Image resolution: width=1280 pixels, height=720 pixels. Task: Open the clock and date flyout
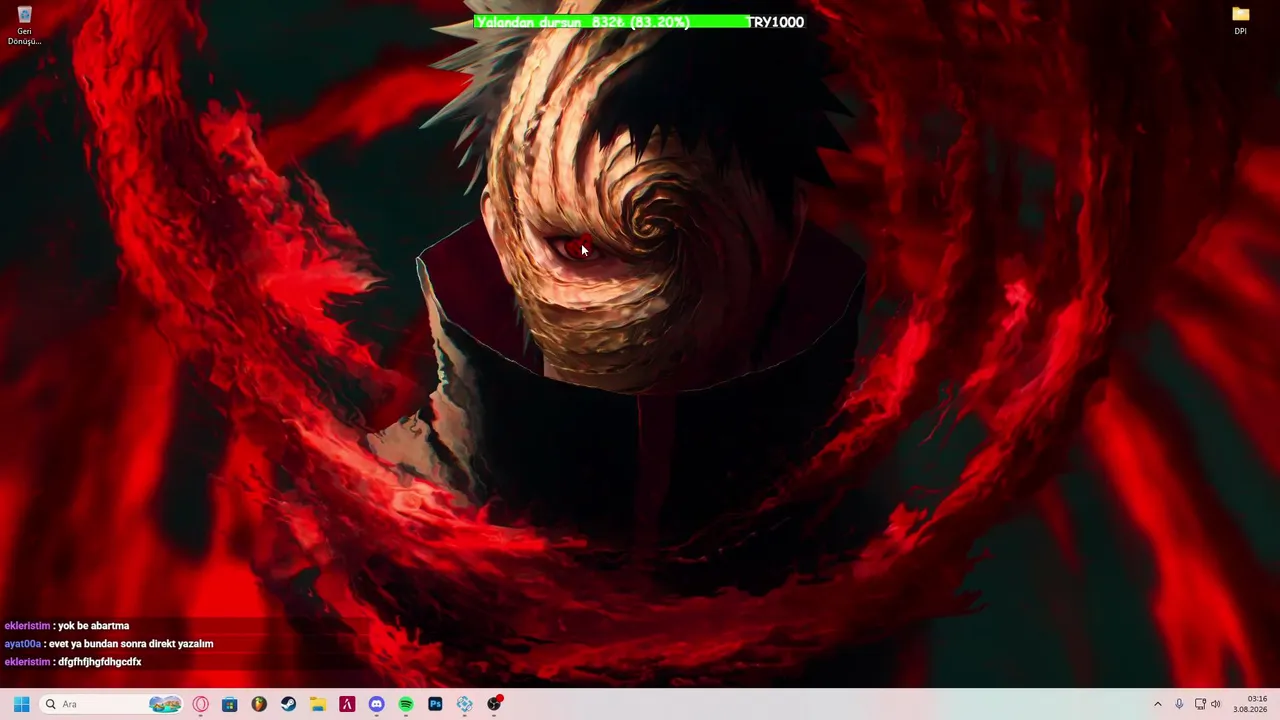coord(1251,704)
